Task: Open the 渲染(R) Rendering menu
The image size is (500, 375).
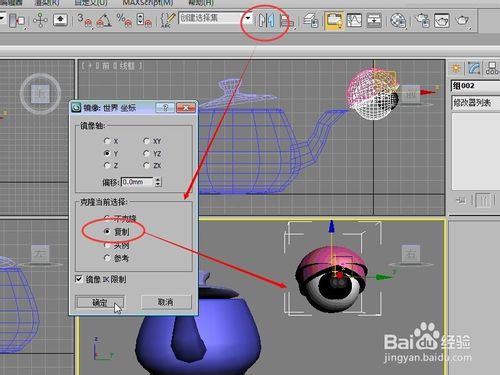Action: point(47,3)
